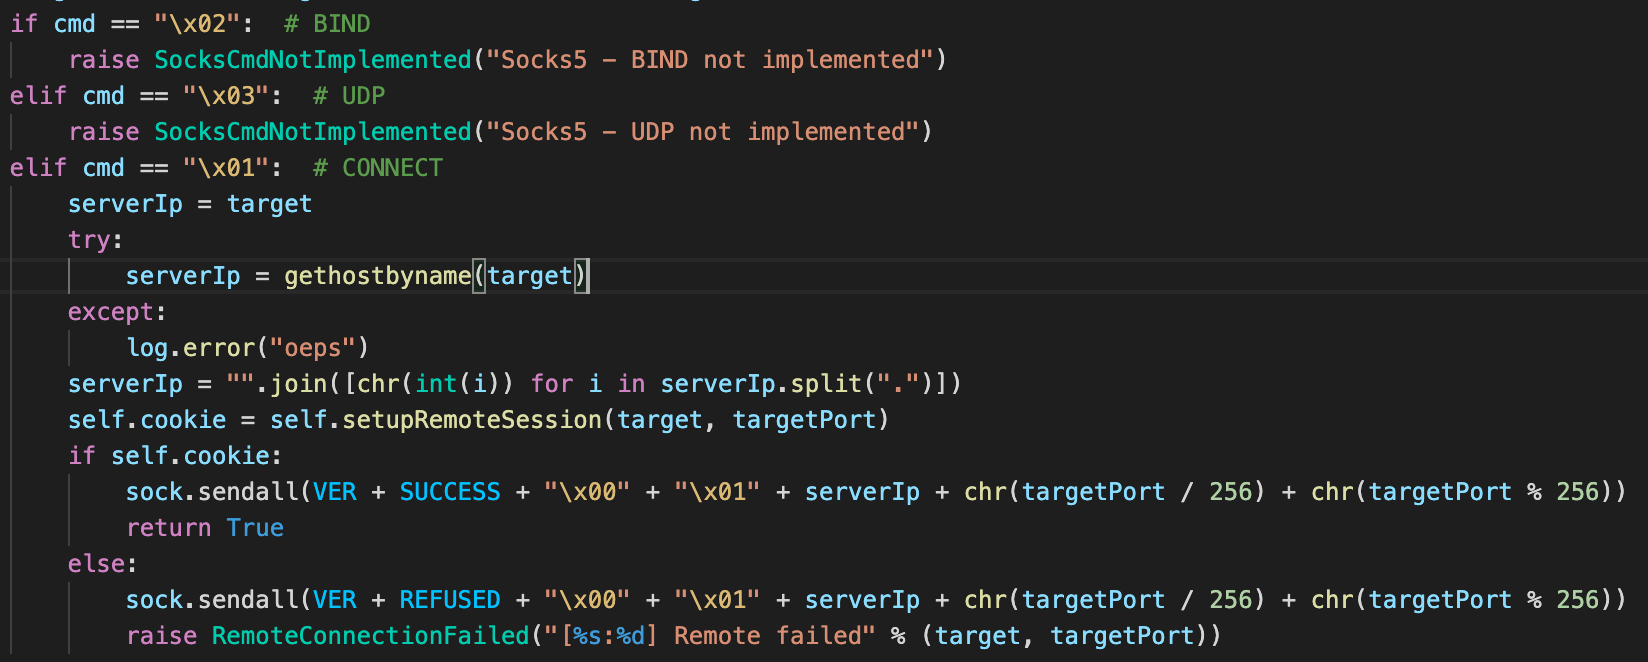The height and width of the screenshot is (662, 1648).
Task: Click the "Socks5 - UDP not implemented" string
Action: click(x=703, y=132)
